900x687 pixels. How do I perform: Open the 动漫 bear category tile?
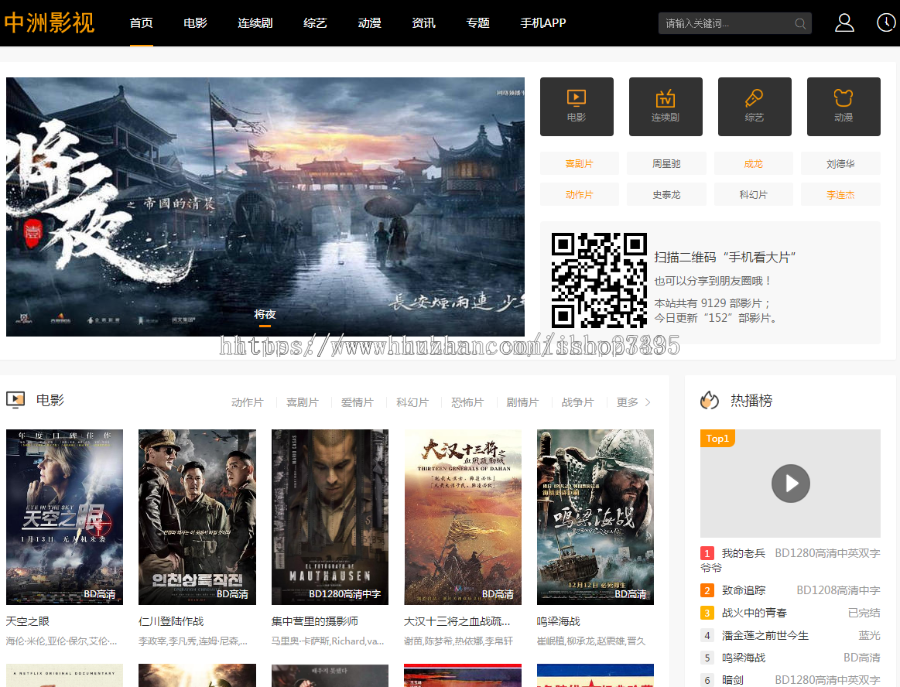tap(843, 107)
